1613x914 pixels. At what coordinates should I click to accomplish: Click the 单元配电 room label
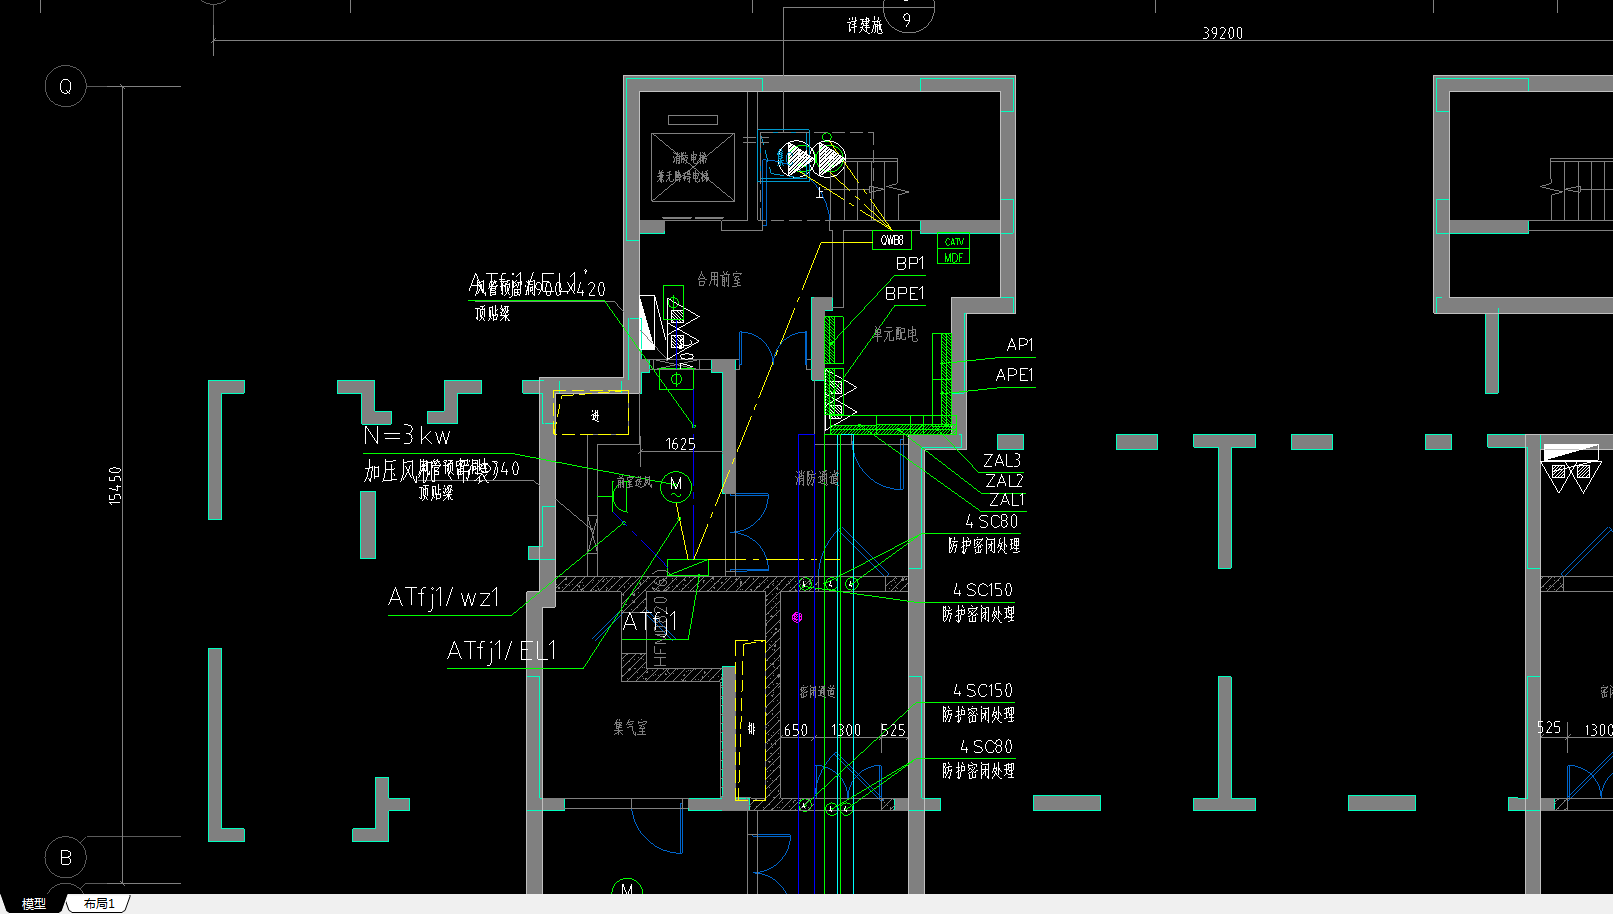[x=895, y=334]
